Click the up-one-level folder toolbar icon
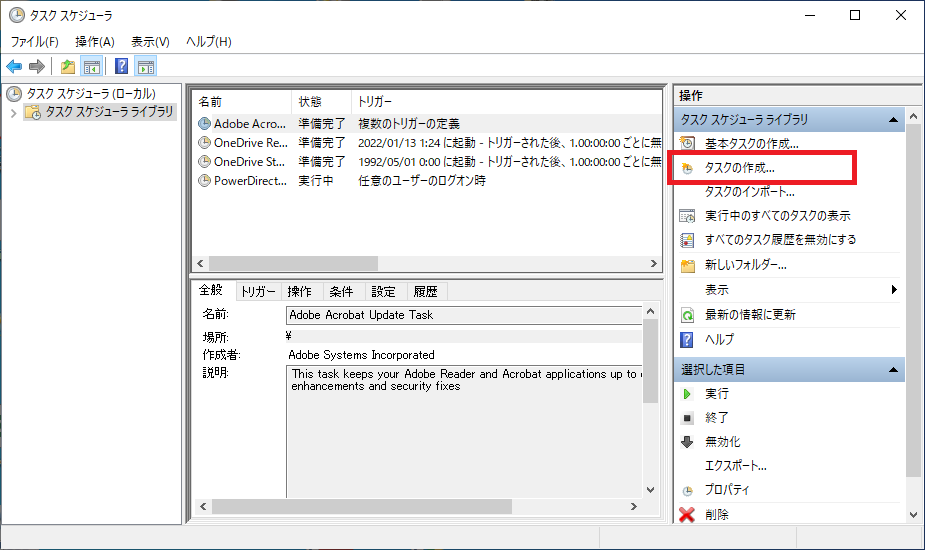This screenshot has height=550, width=925. coord(68,67)
